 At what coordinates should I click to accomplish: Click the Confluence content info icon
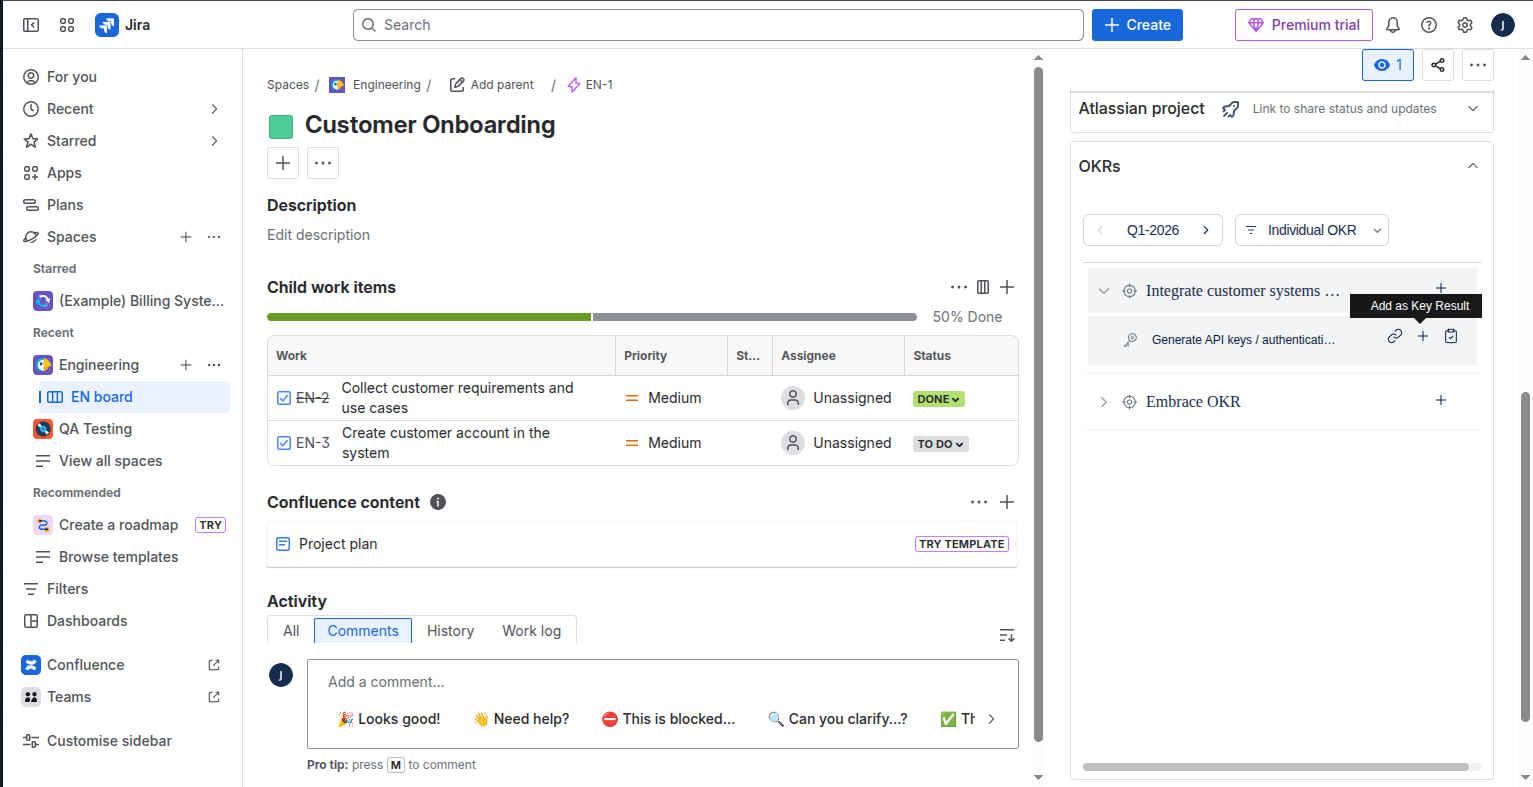(x=438, y=502)
